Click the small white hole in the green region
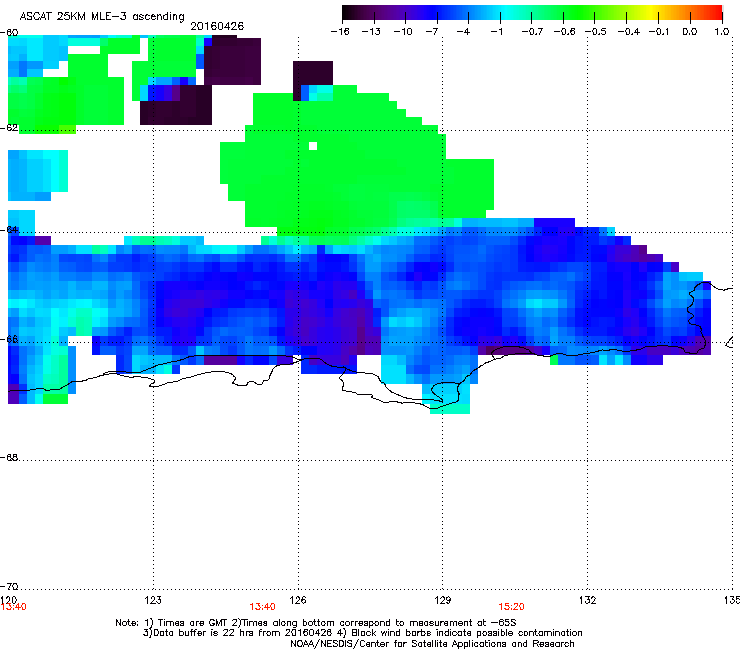 (x=313, y=146)
